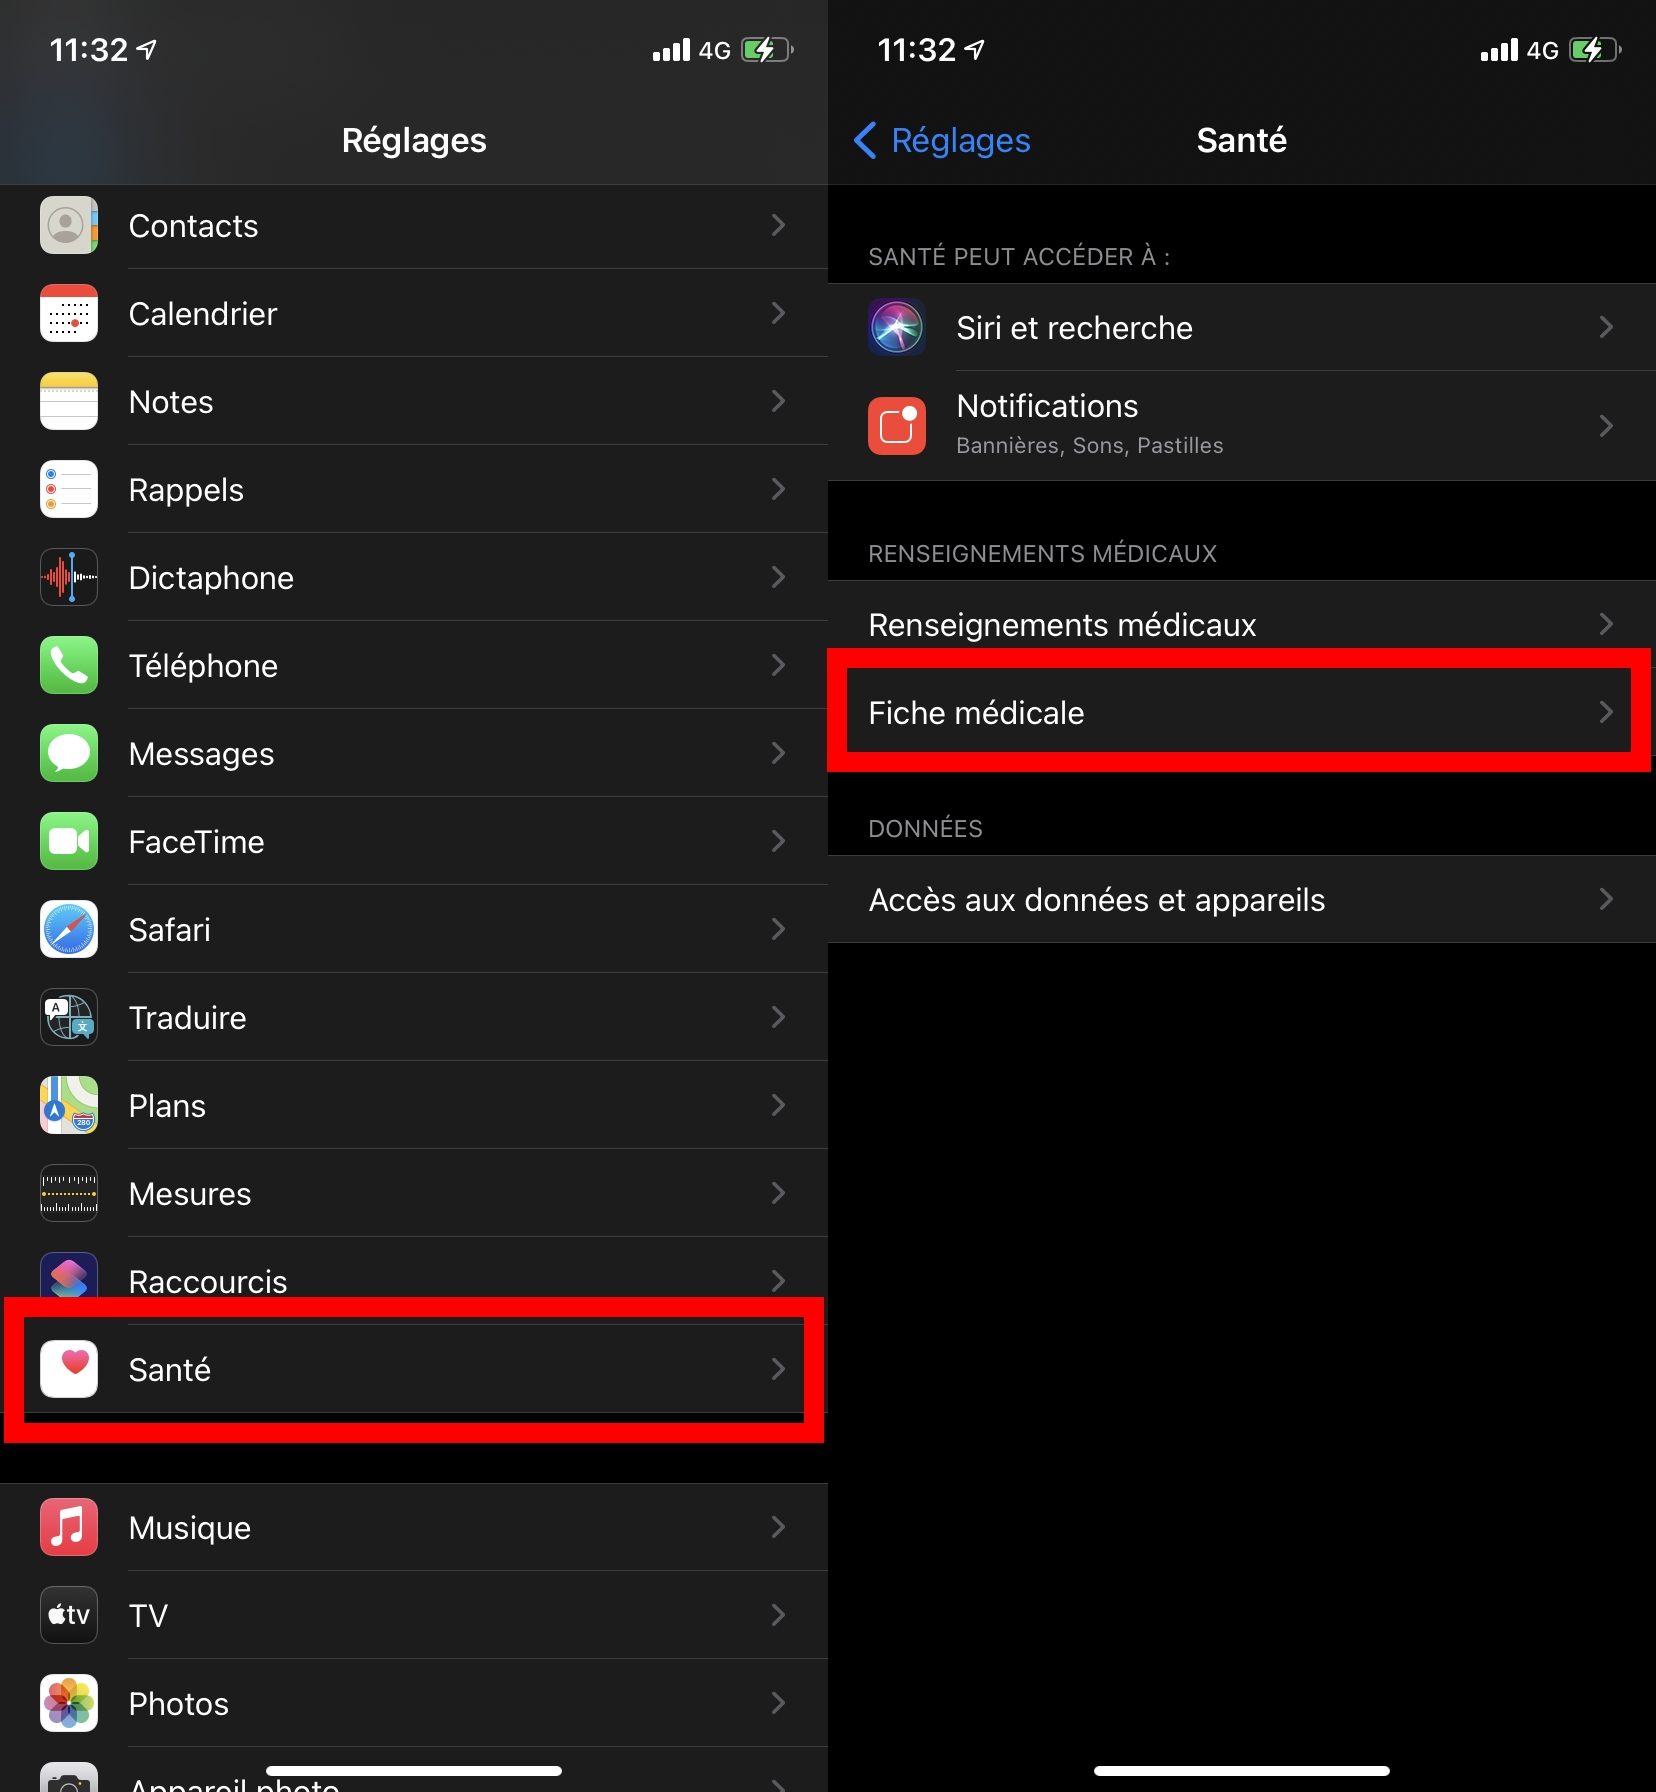
Task: Tap the Photos flower icon
Action: 69,1704
